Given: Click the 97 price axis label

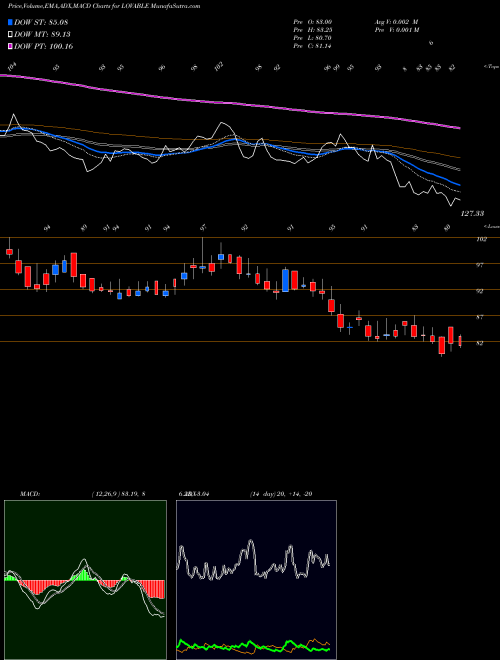Looking at the screenshot, I should 479,265.
